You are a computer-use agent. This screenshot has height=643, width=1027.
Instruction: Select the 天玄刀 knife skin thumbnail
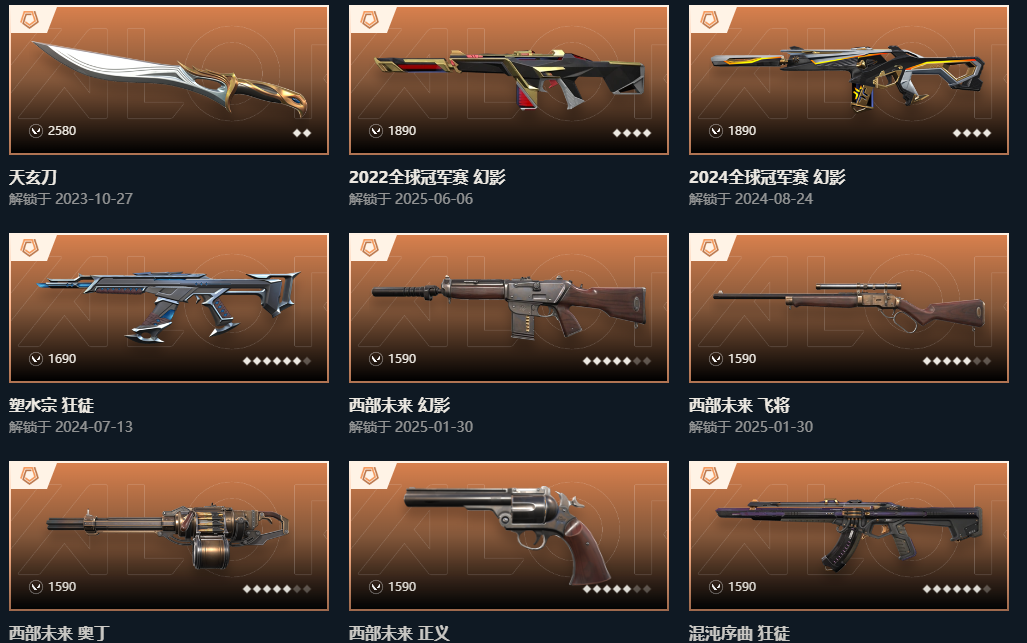pyautogui.click(x=169, y=80)
